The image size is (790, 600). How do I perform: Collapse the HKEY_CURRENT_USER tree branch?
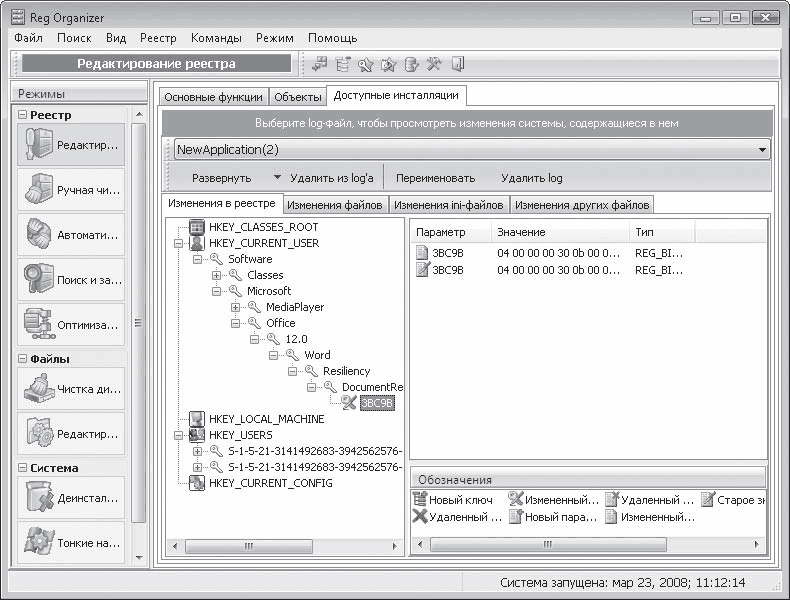[179, 243]
